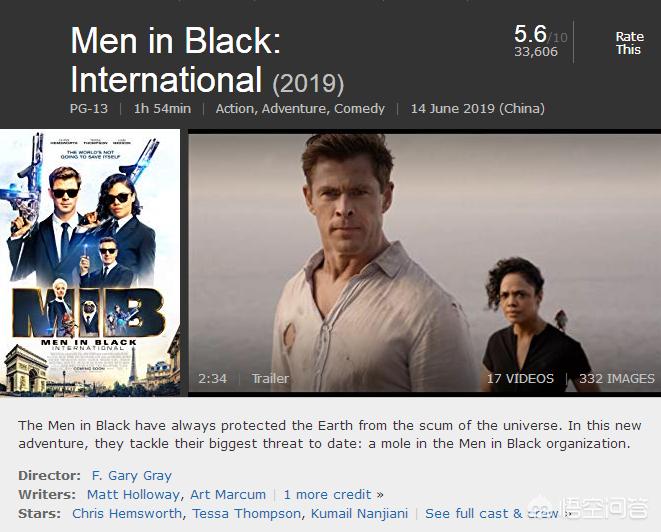Open Kumail Nanjiani's profile
661x532 pixels.
(x=359, y=513)
